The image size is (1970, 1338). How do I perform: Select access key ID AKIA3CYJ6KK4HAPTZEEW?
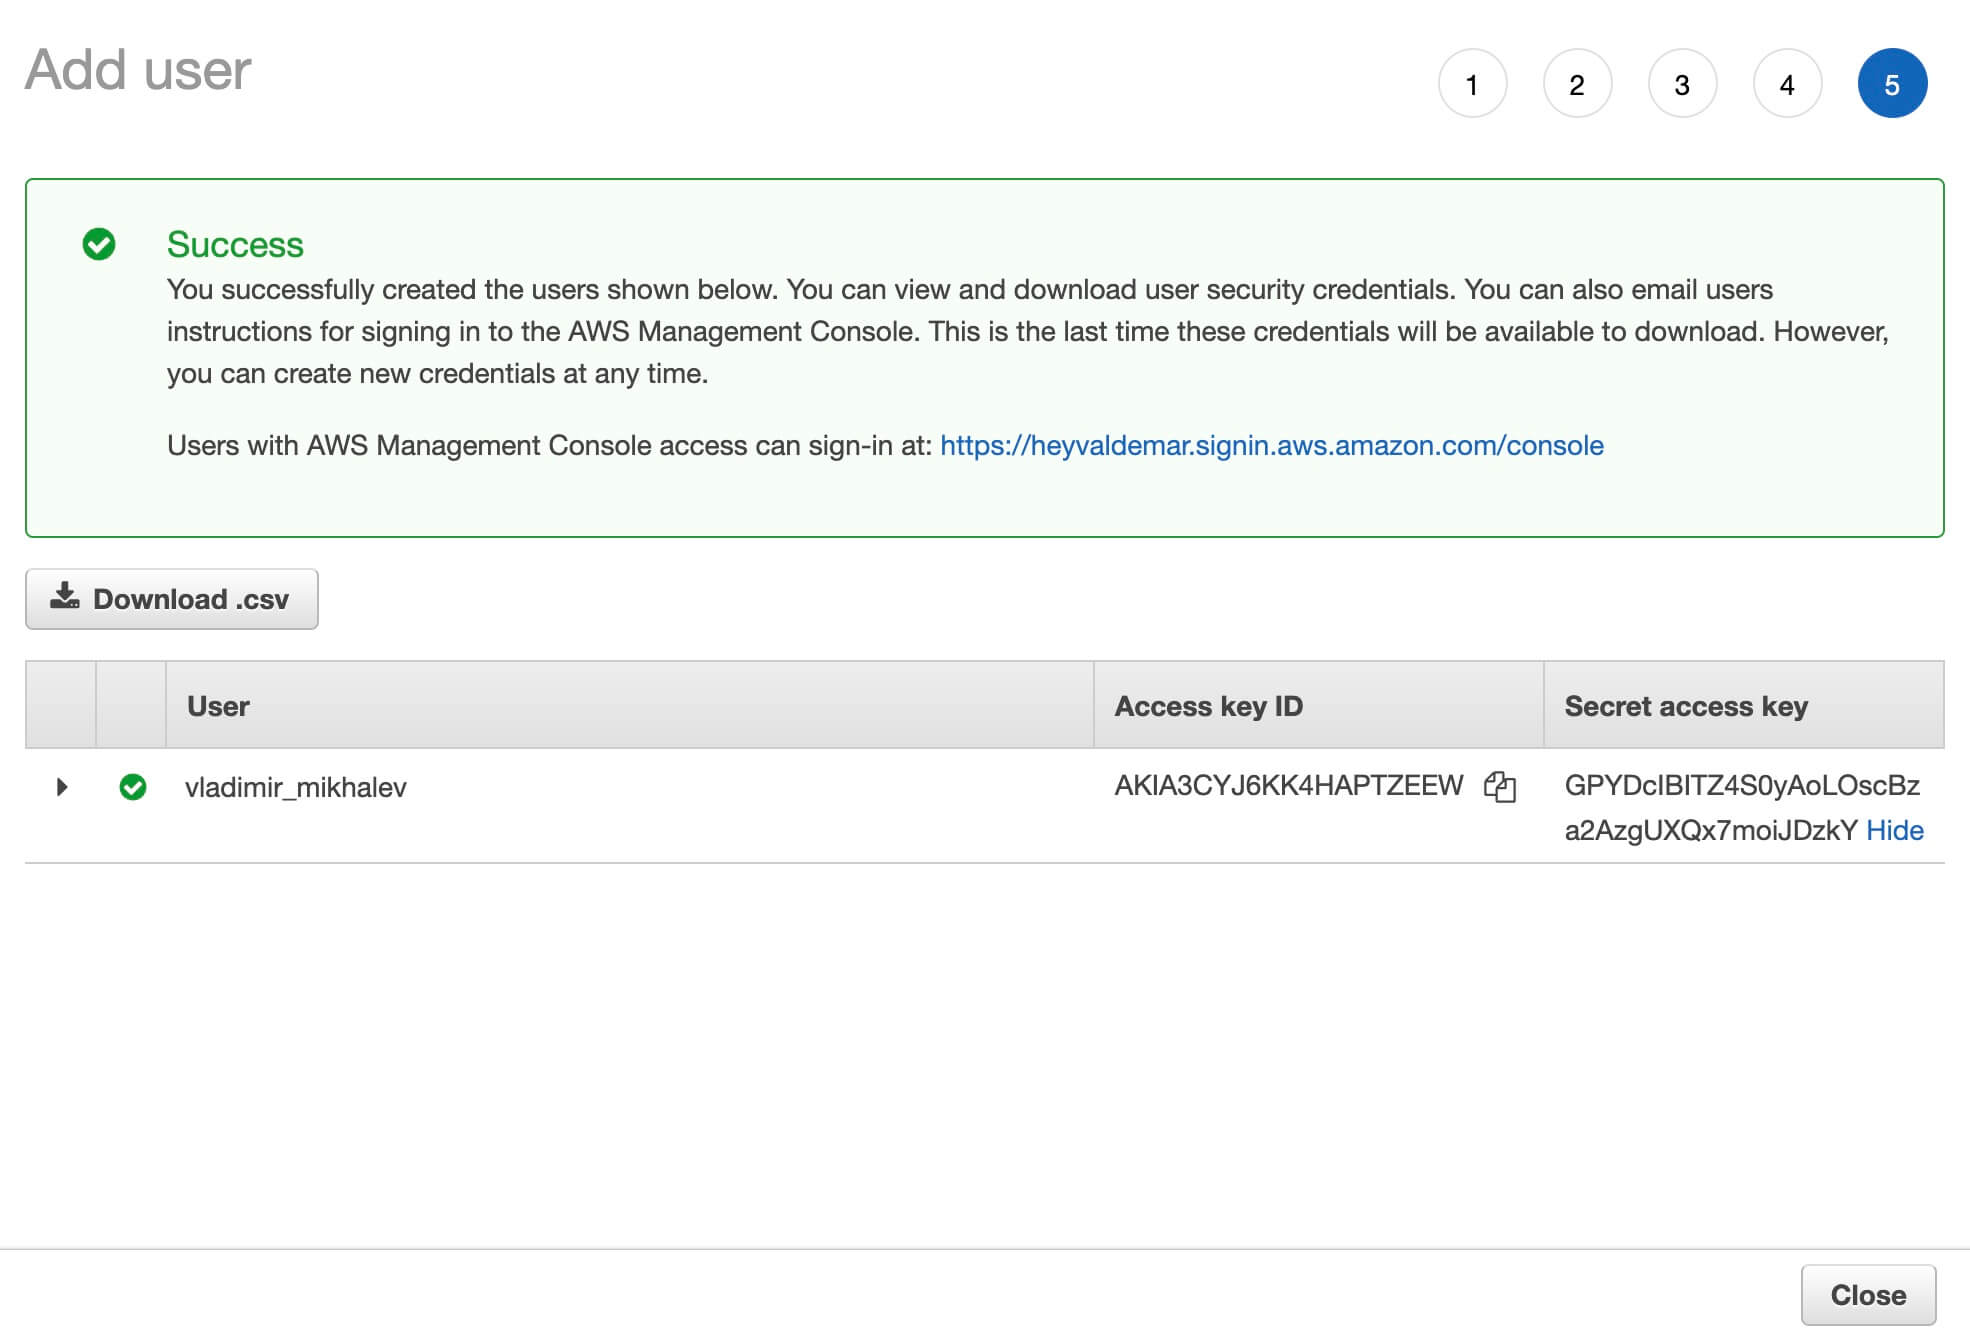click(1288, 785)
